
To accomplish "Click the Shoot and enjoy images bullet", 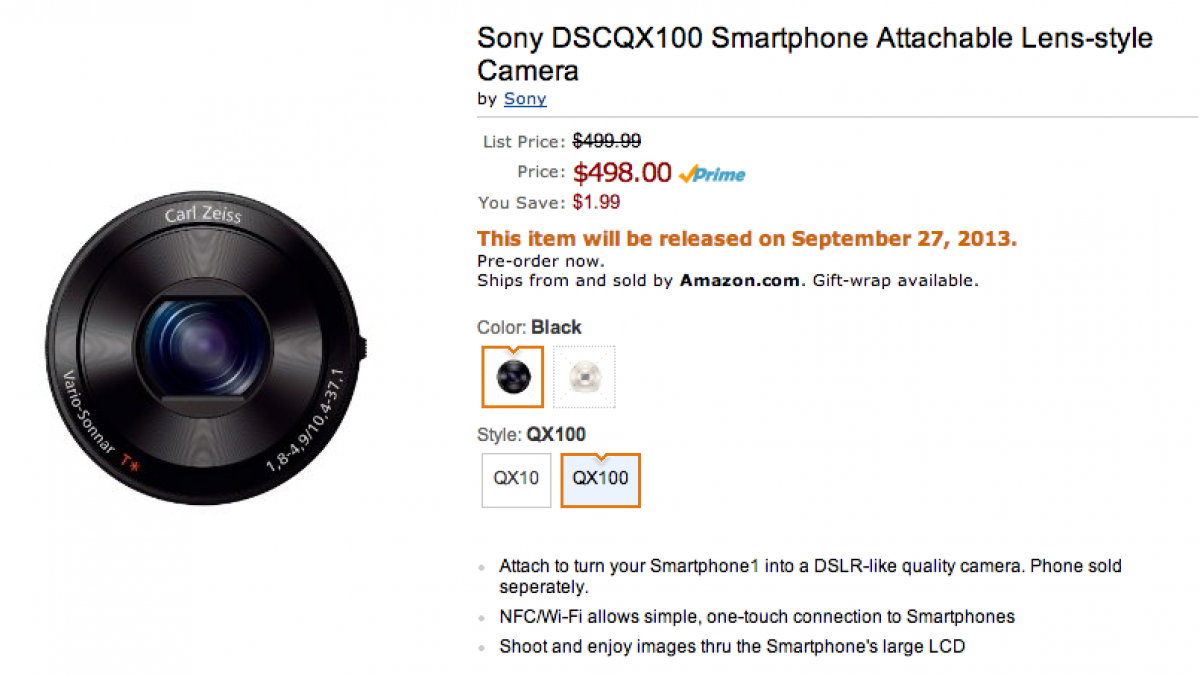I will 732,647.
